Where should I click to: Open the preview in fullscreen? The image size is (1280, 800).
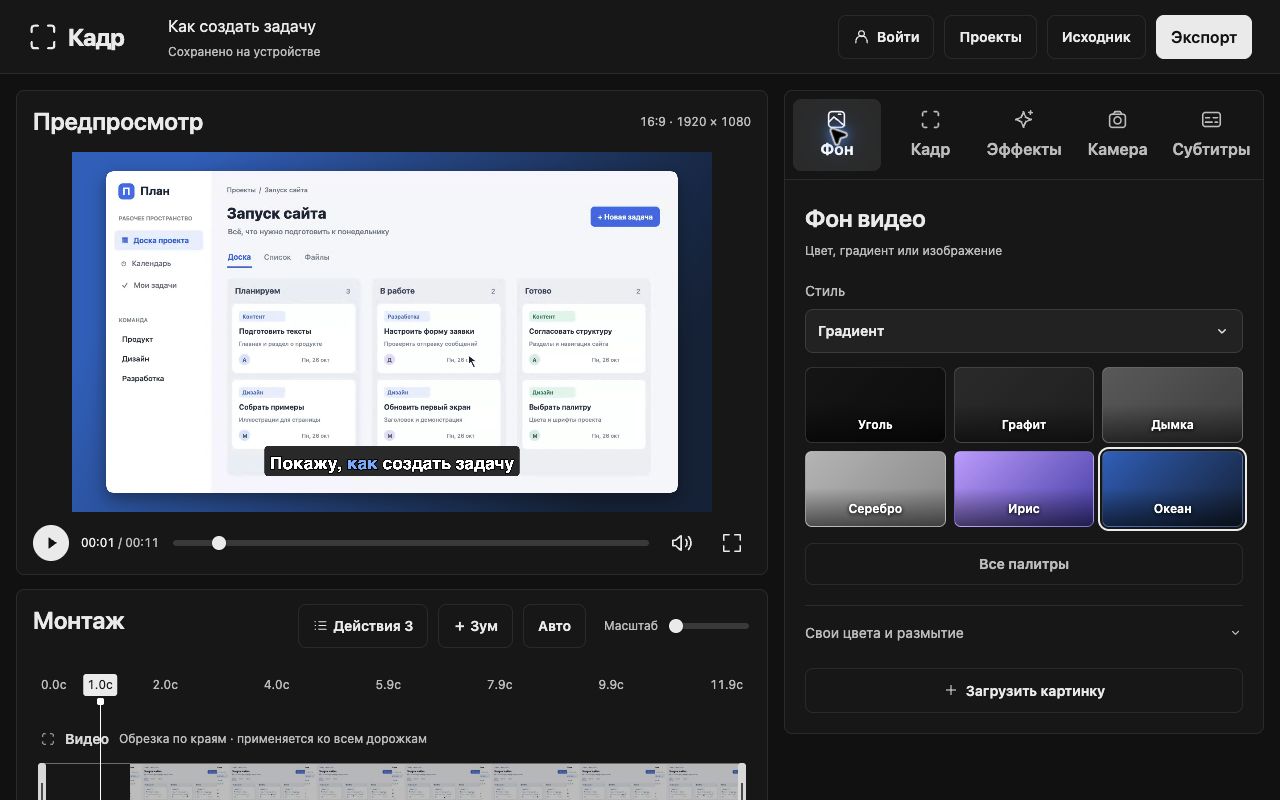click(x=732, y=543)
